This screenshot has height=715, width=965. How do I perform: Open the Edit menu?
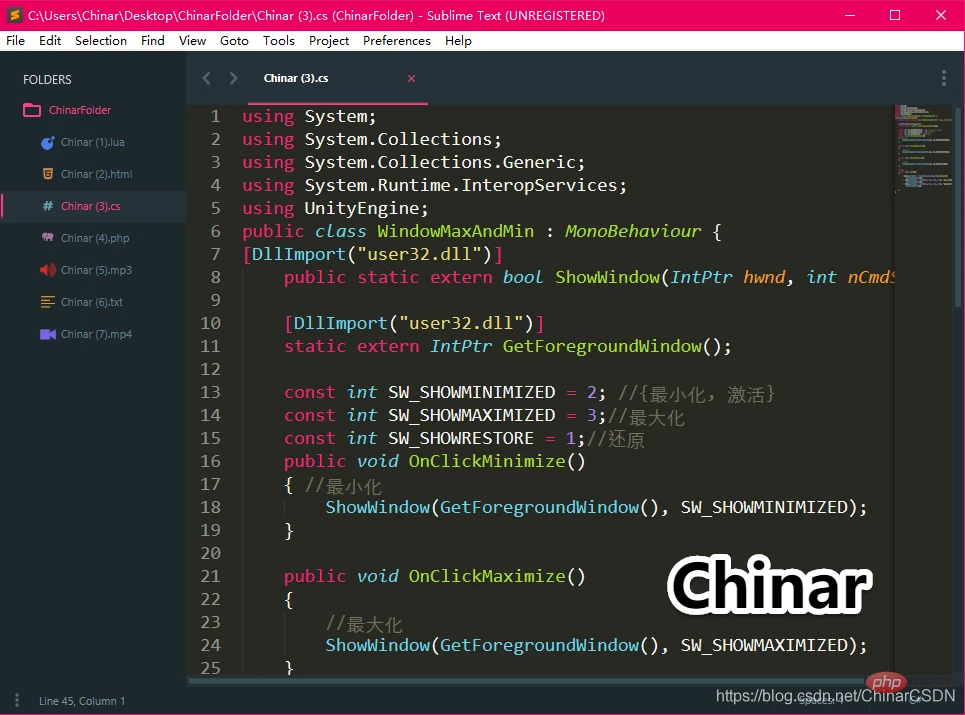tap(50, 41)
